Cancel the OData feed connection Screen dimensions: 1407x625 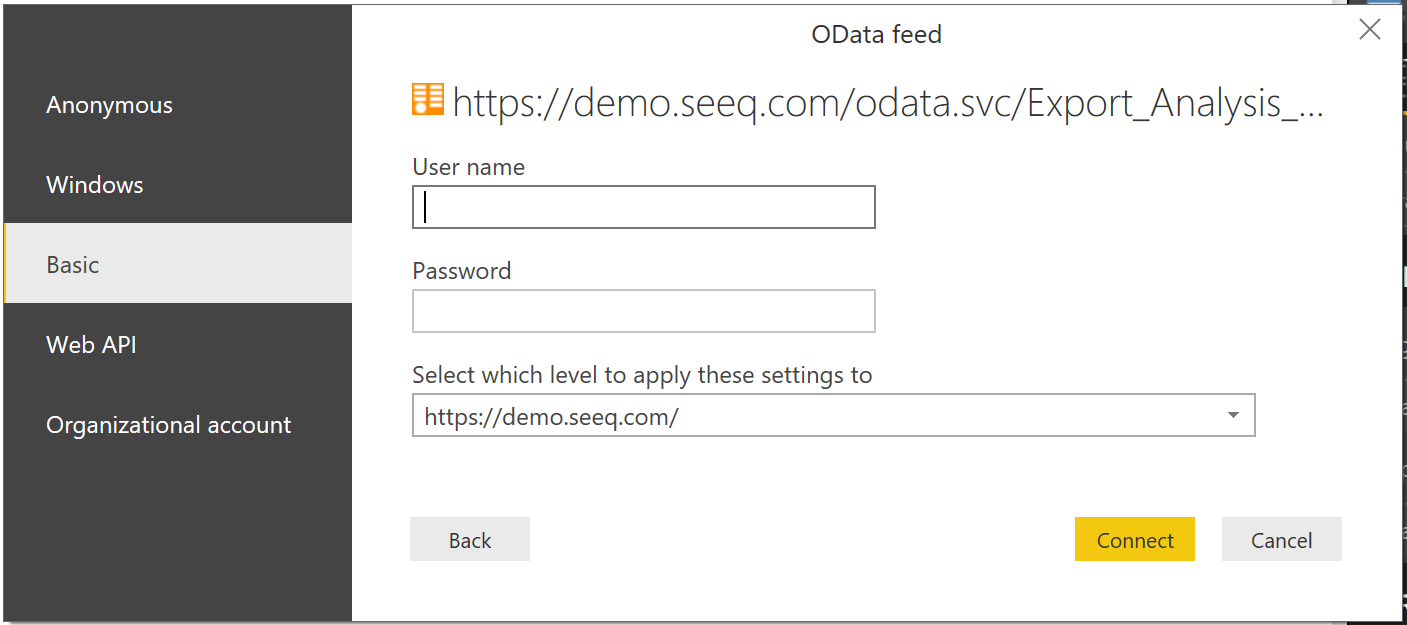[x=1281, y=540]
